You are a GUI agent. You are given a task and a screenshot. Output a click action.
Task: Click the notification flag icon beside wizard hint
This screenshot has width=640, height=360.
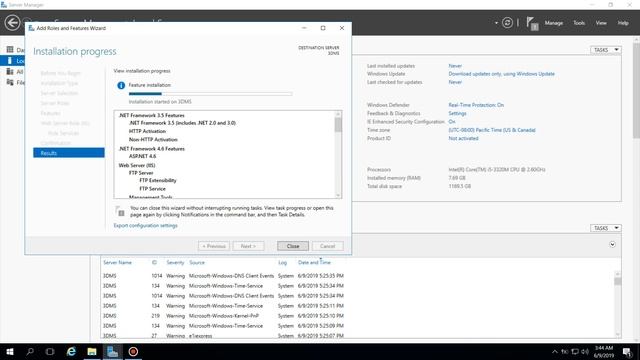click(x=120, y=211)
